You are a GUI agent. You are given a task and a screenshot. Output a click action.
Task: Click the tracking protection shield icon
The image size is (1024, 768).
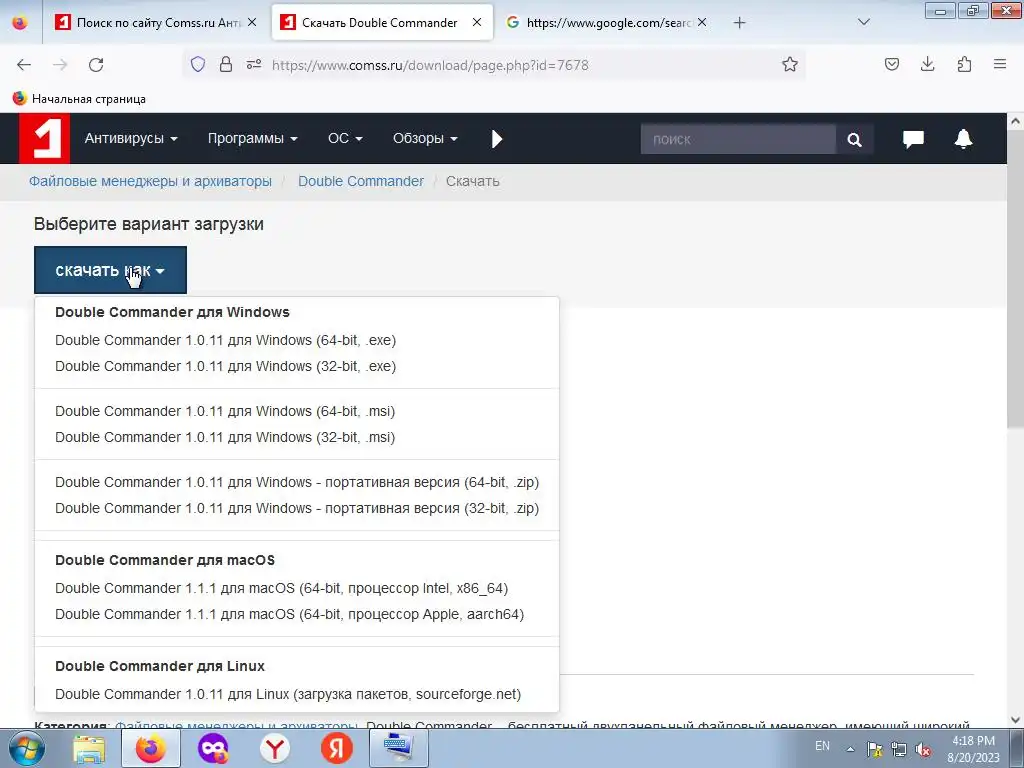click(x=198, y=64)
